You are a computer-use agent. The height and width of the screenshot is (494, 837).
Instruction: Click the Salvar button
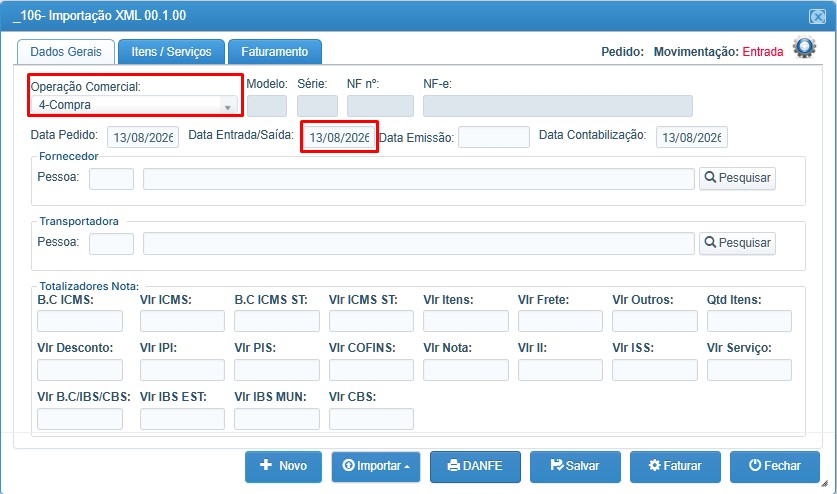click(x=575, y=466)
